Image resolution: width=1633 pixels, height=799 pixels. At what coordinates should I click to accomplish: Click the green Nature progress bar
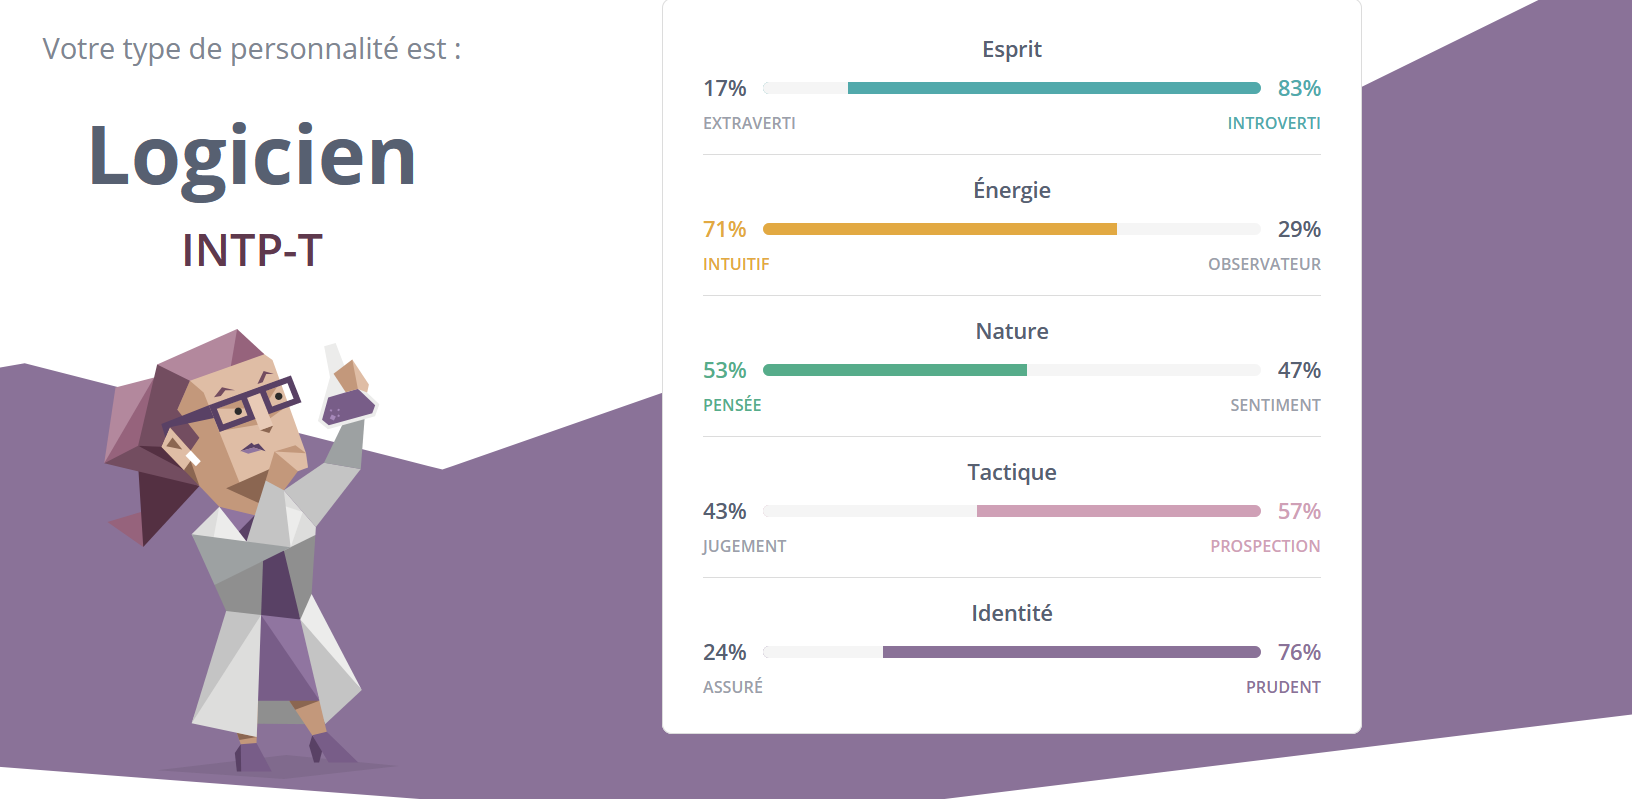pos(895,370)
